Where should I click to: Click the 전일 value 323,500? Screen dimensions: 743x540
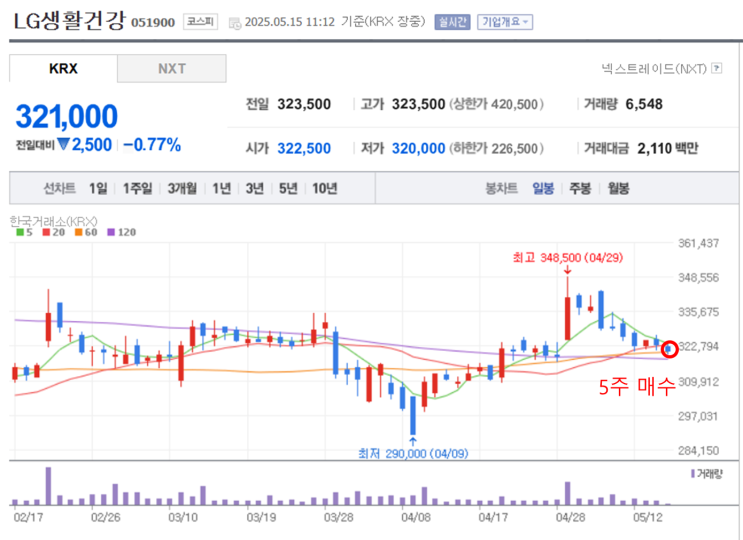coord(304,104)
